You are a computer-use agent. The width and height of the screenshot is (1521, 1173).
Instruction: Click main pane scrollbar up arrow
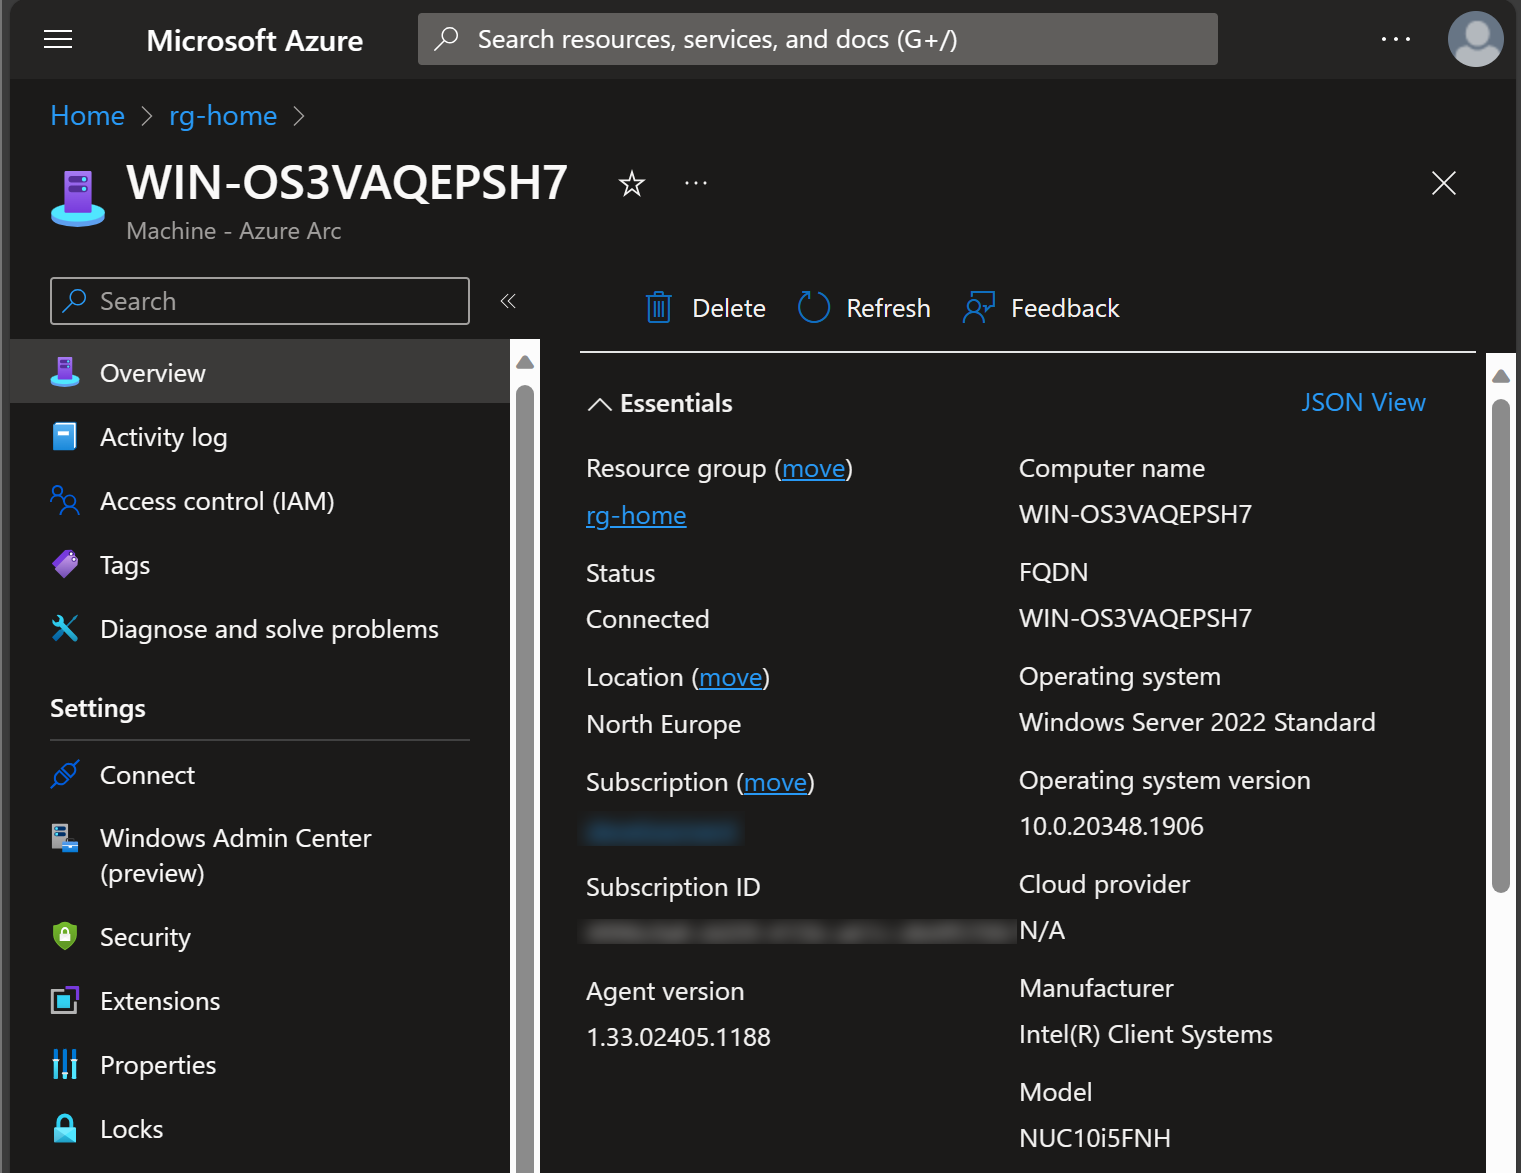1501,376
